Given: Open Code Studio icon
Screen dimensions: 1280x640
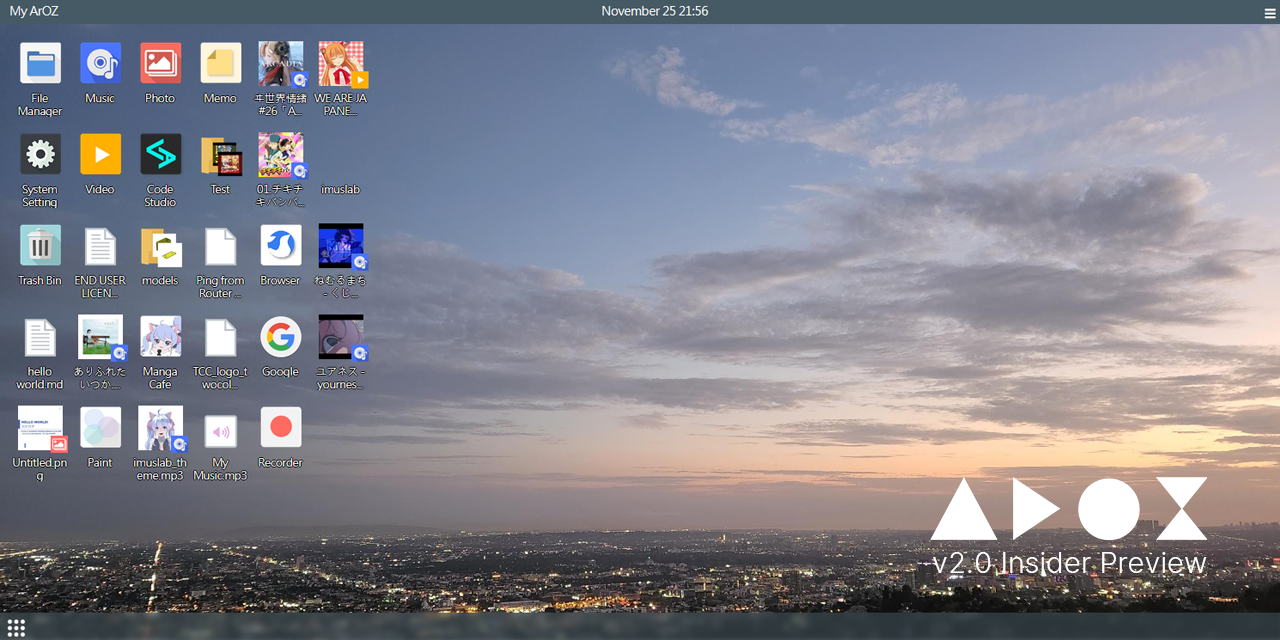Looking at the screenshot, I should pyautogui.click(x=160, y=155).
